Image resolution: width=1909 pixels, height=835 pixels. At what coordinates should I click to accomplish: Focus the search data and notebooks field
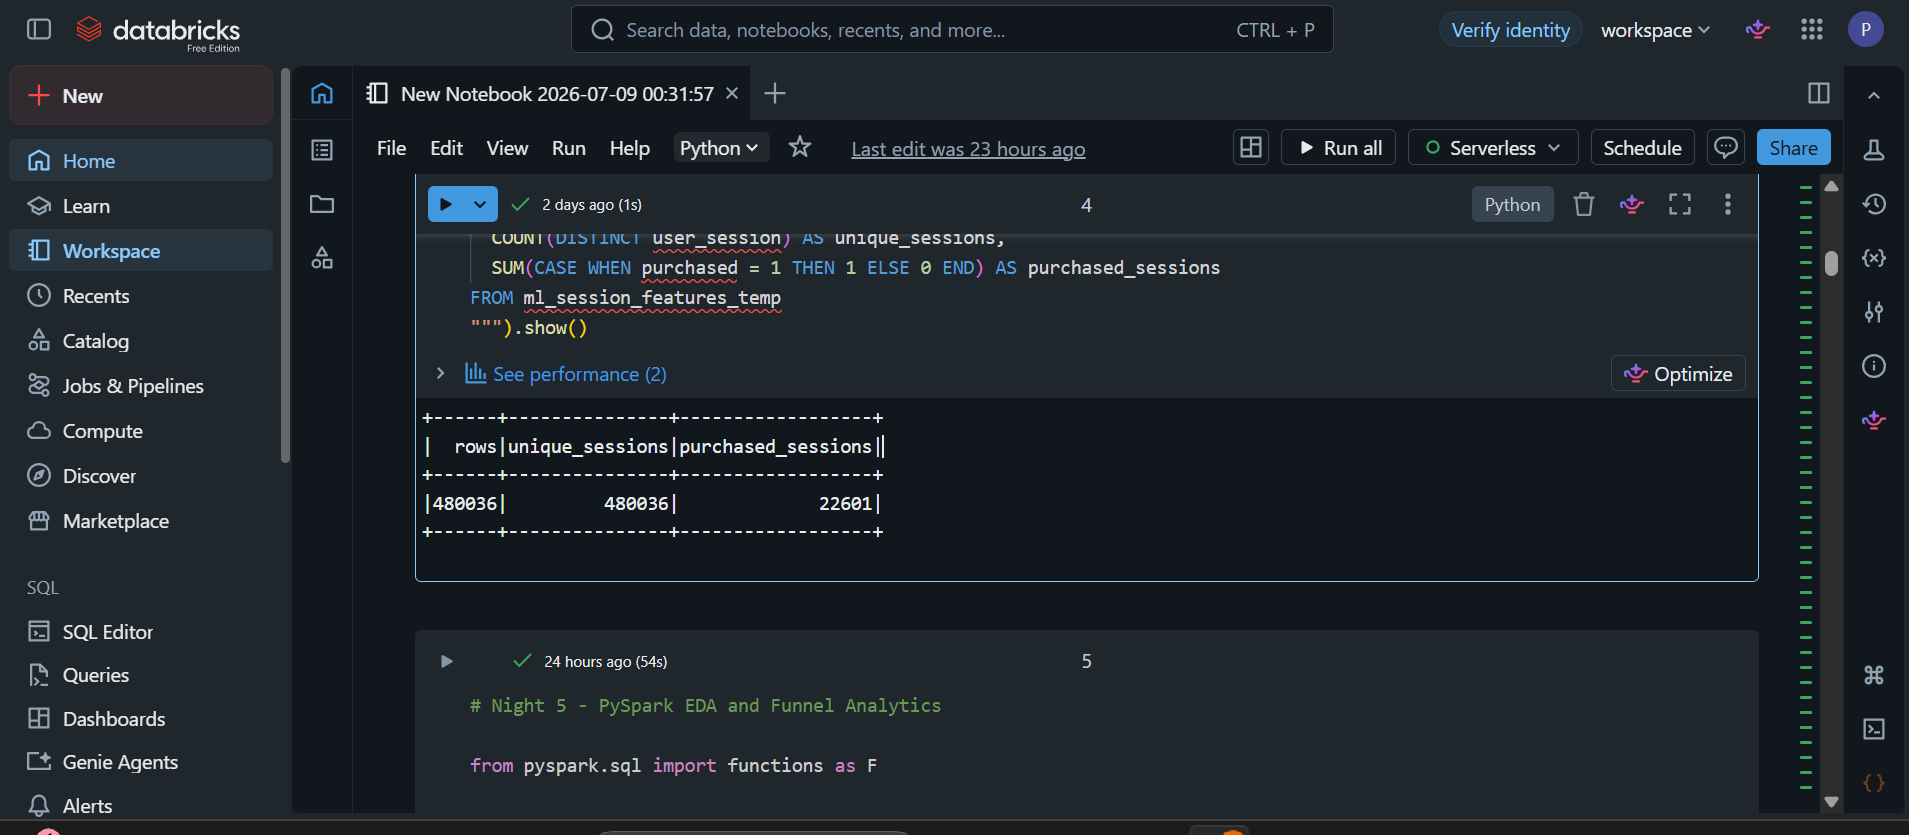click(951, 30)
